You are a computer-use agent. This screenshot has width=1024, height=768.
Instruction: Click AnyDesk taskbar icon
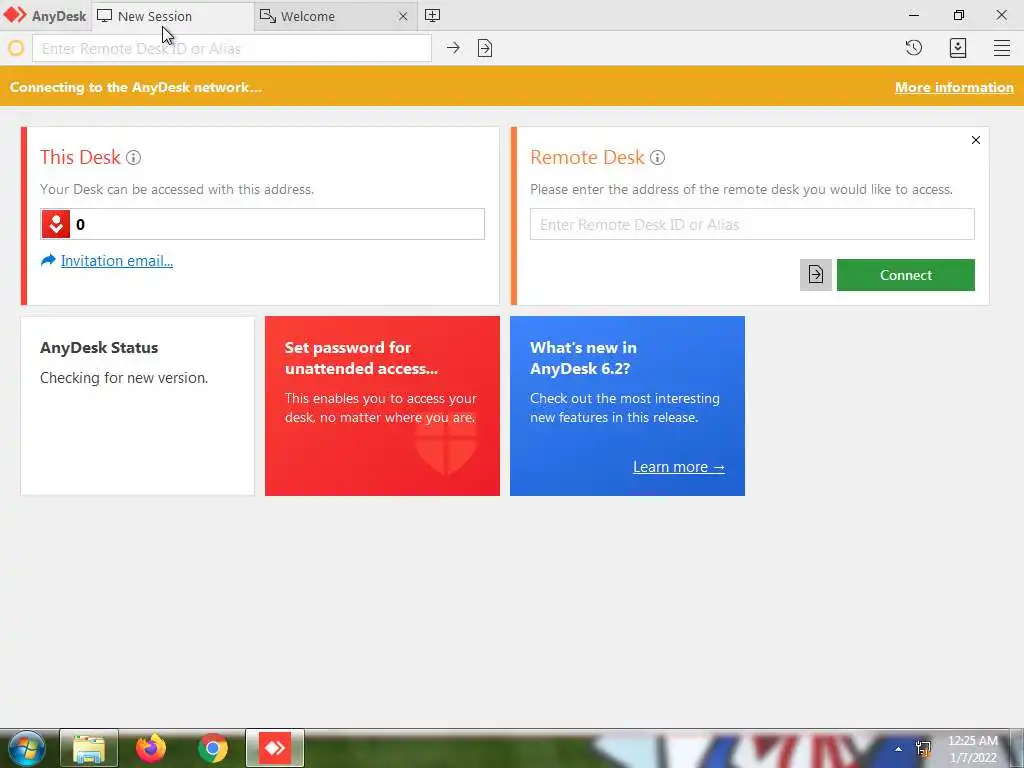pos(275,748)
